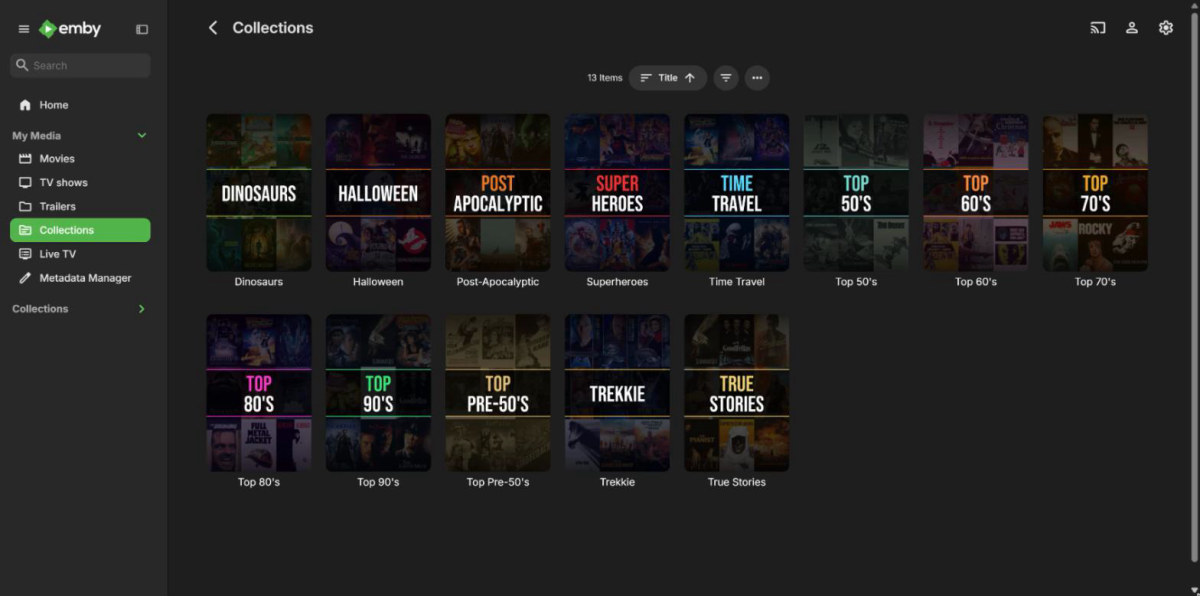Go to Home in sidebar
Image resolution: width=1200 pixels, height=596 pixels.
80,105
